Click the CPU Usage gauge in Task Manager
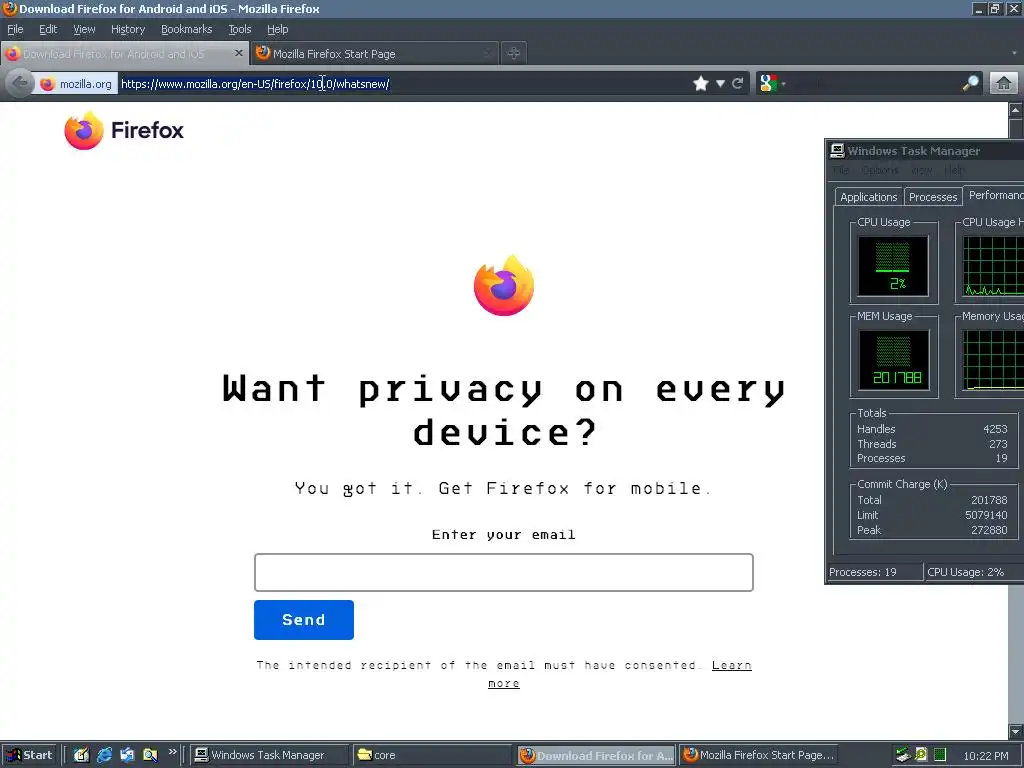The height and width of the screenshot is (768, 1024). 893,266
